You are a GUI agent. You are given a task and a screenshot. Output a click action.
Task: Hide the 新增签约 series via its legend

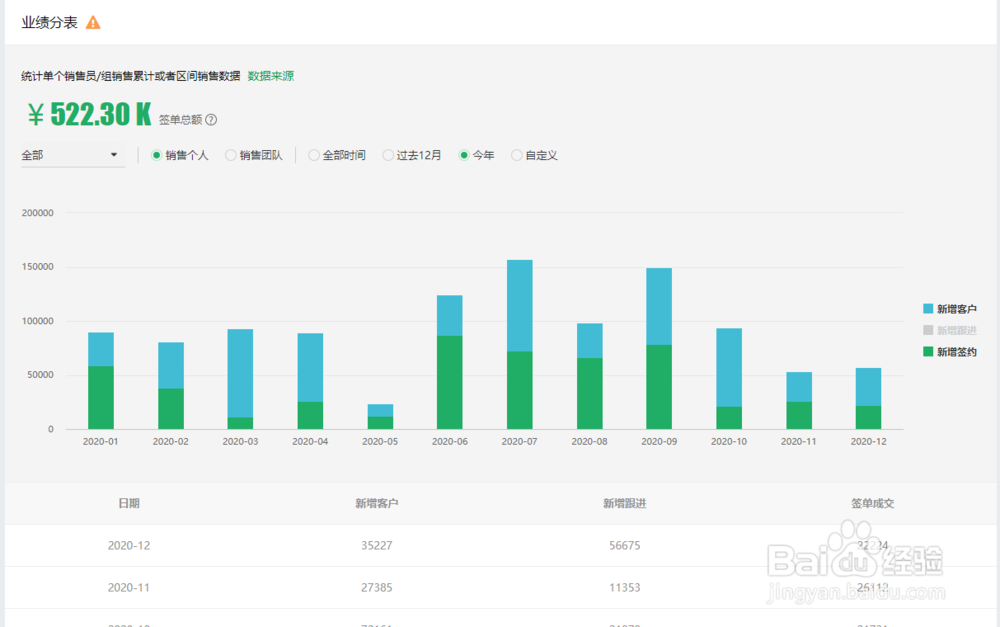959,351
